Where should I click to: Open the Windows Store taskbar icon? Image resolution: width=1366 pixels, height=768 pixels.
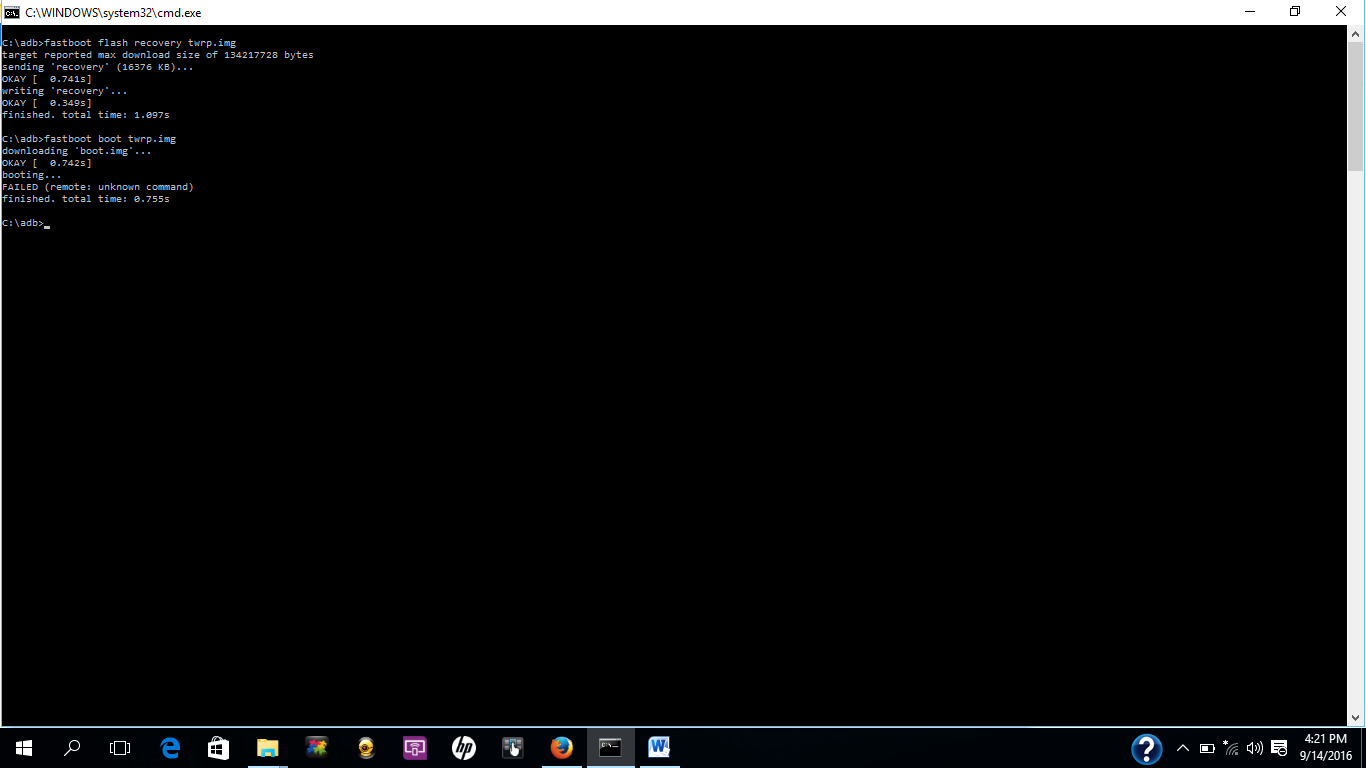[x=218, y=747]
